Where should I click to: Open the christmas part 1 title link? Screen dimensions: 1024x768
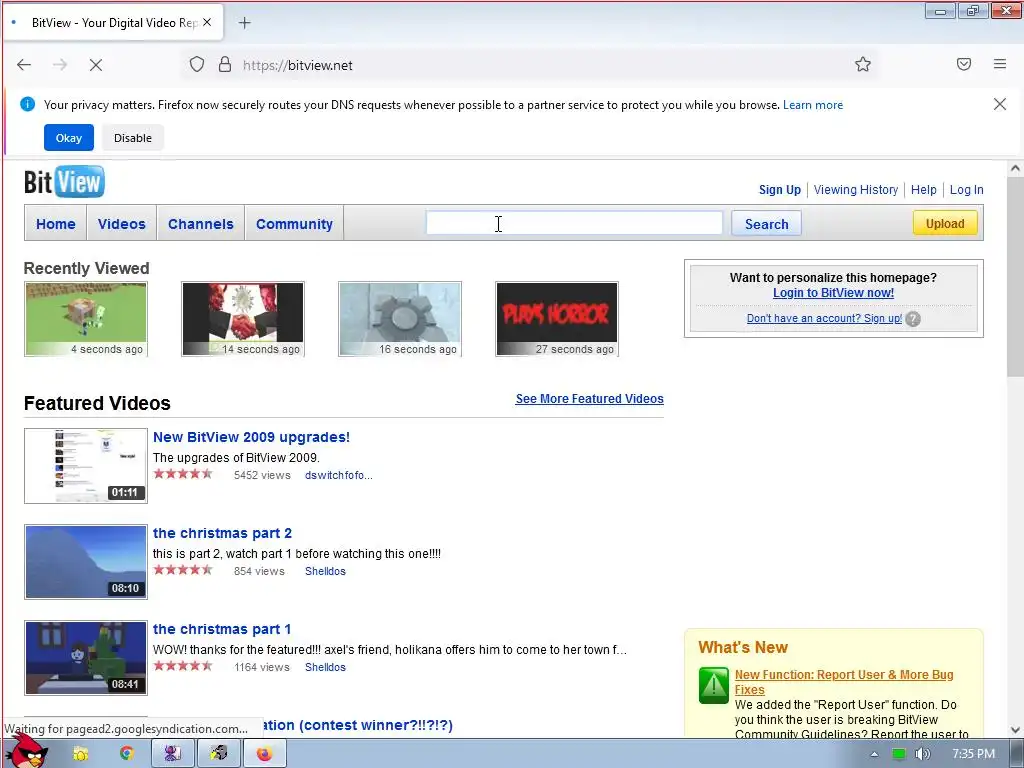point(222,629)
